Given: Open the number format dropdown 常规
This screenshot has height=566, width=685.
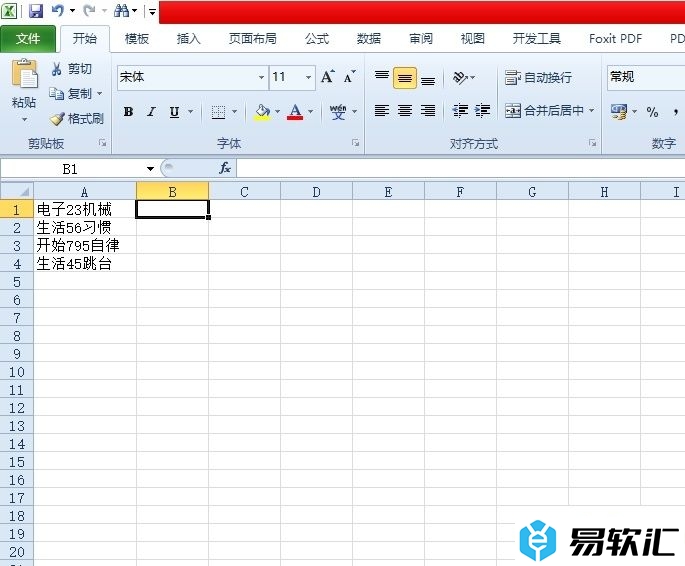Looking at the screenshot, I should coord(646,77).
